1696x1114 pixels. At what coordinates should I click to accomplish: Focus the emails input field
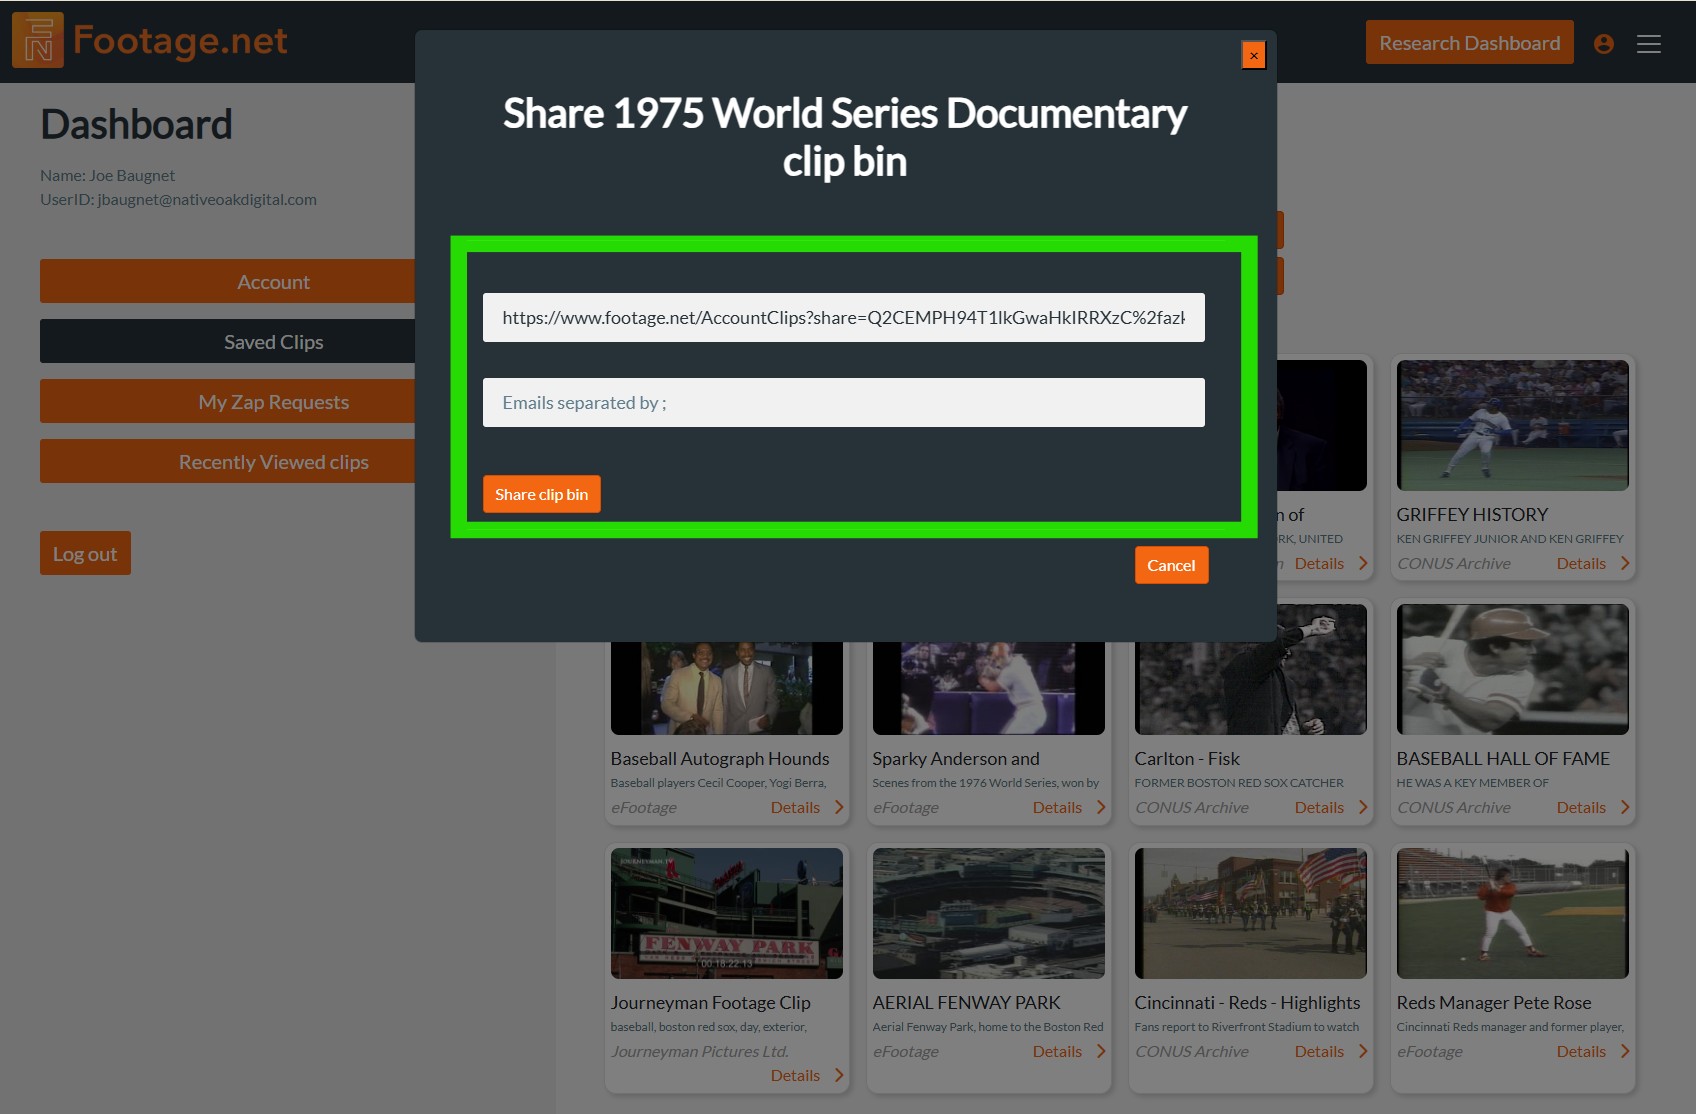coord(843,402)
